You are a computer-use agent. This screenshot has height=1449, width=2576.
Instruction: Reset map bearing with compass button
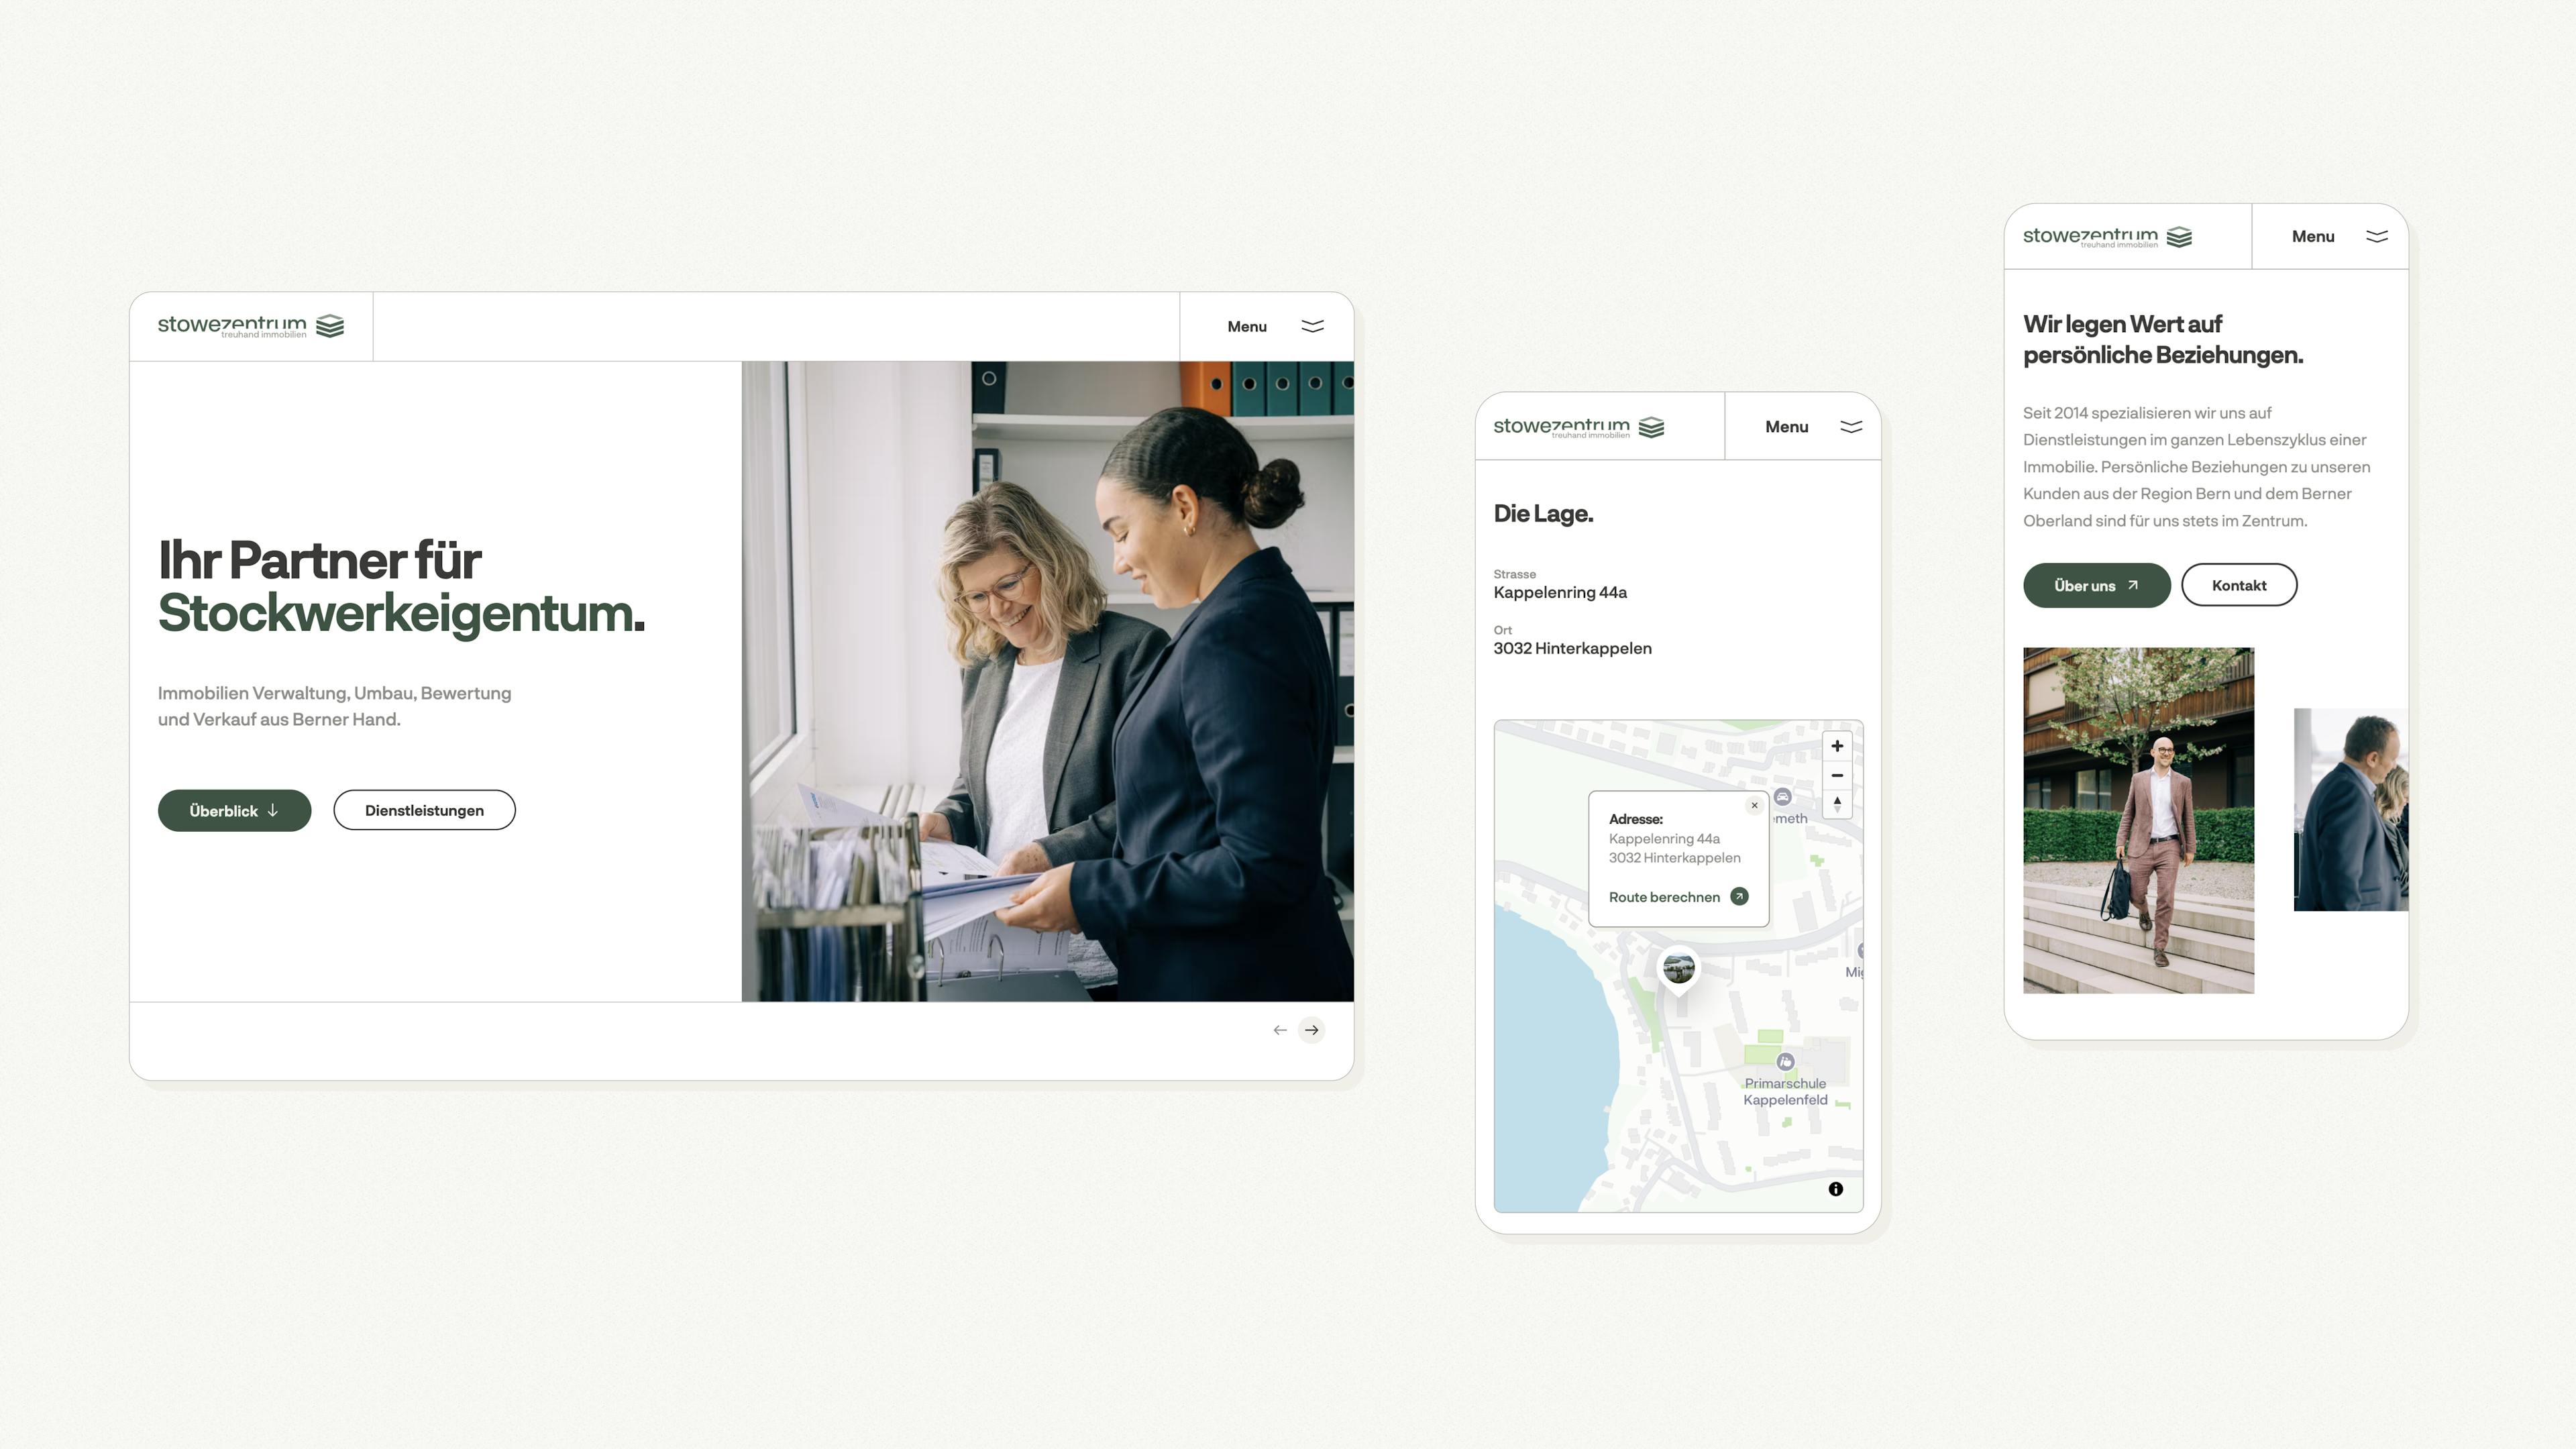(x=1836, y=804)
